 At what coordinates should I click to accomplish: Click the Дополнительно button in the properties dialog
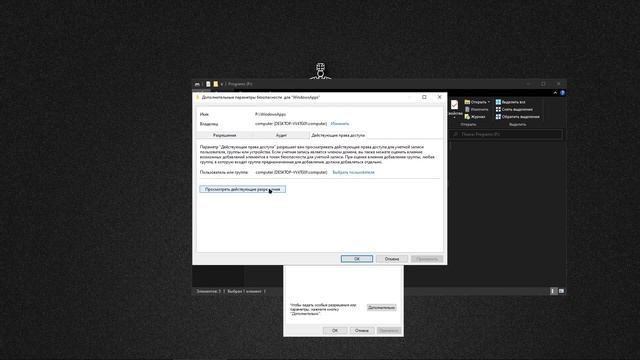coord(381,307)
